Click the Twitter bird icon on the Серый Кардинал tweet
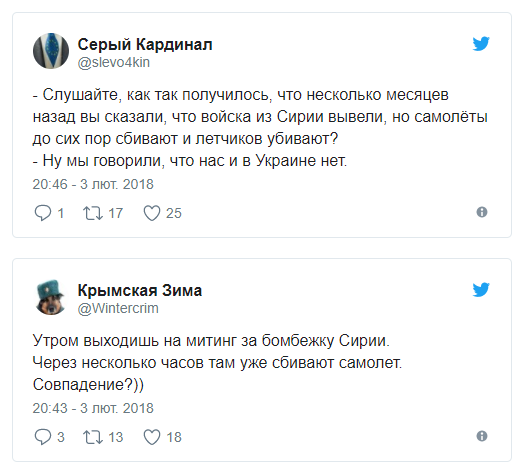 tap(481, 44)
